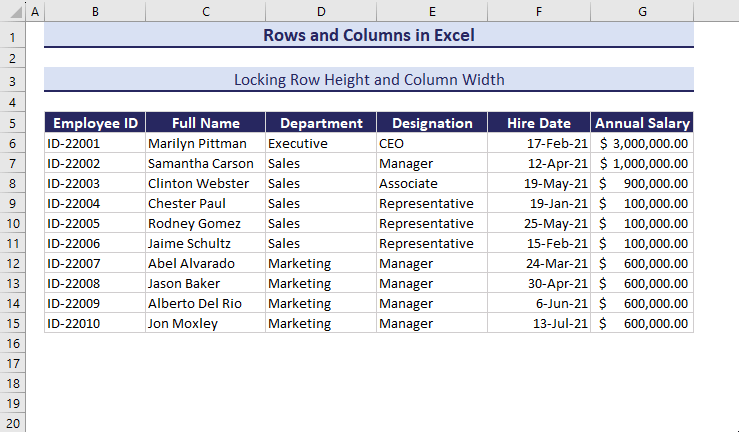Select row 12 header
739x432 pixels.
tap(12, 263)
